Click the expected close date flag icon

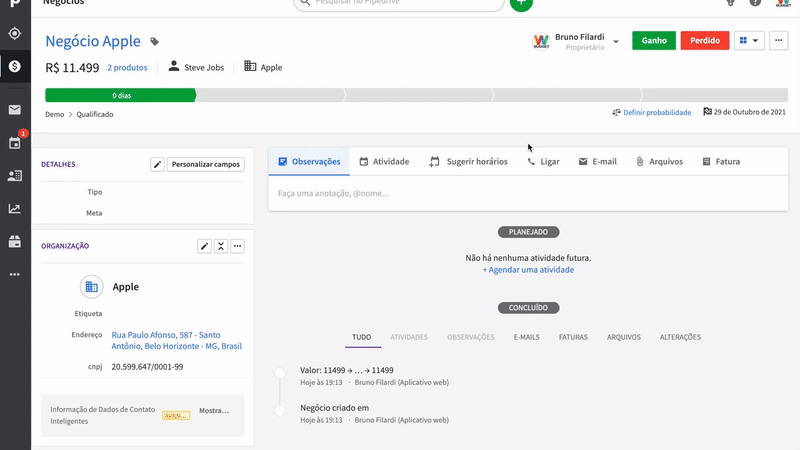[x=707, y=112]
